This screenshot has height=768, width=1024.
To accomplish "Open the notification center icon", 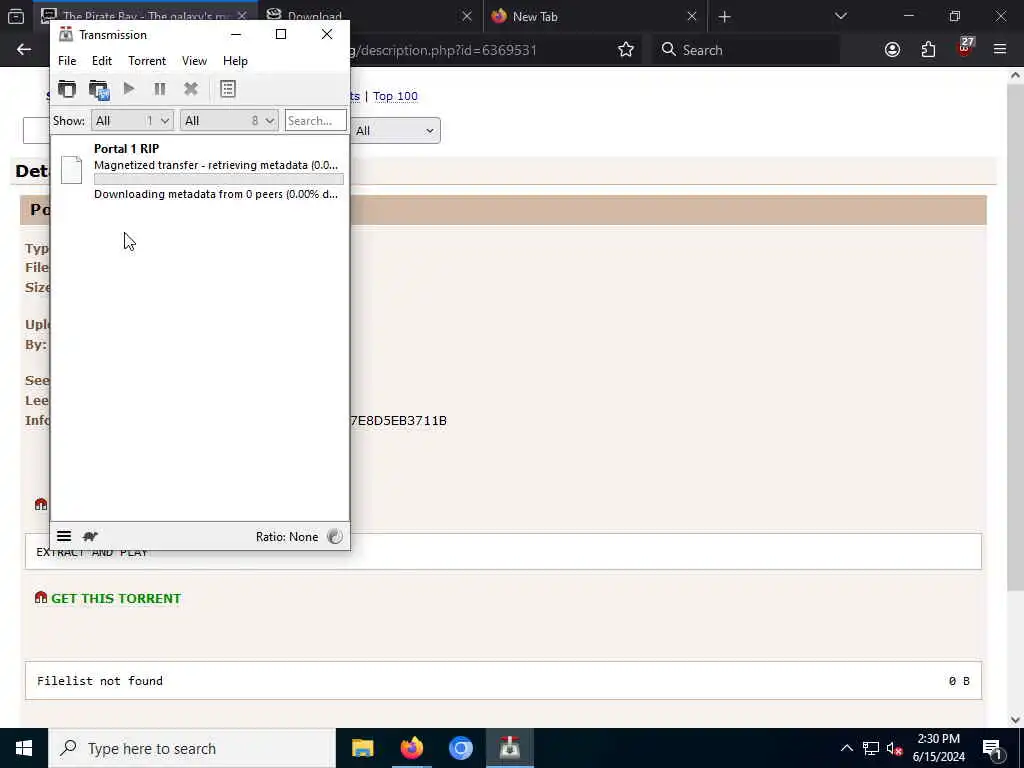I will pos(992,749).
